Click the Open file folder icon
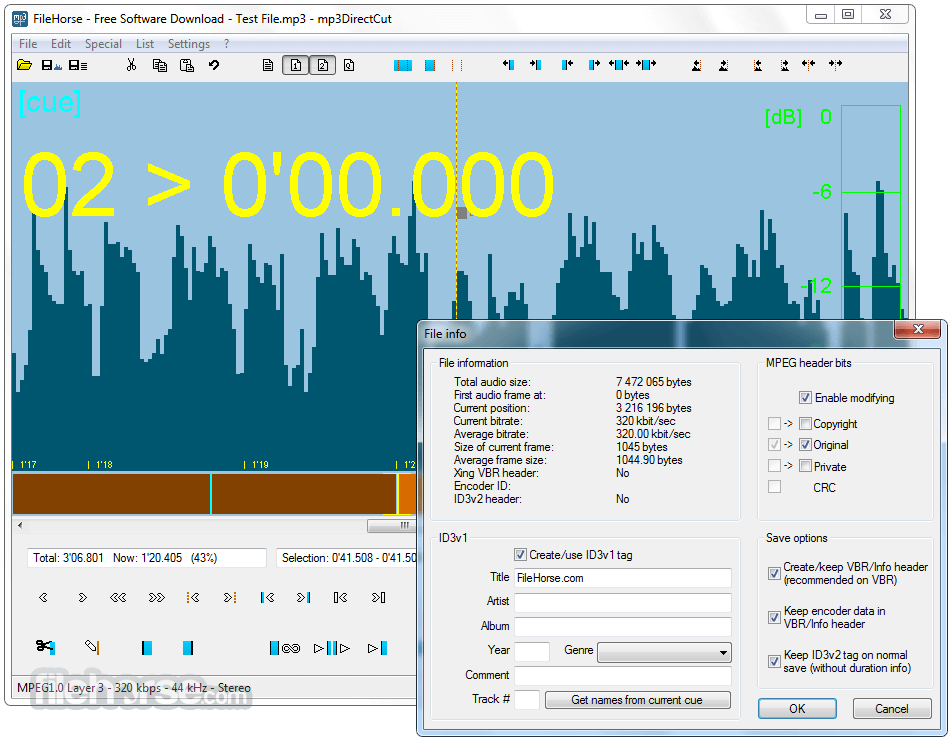The width and height of the screenshot is (951, 740). pyautogui.click(x=24, y=65)
